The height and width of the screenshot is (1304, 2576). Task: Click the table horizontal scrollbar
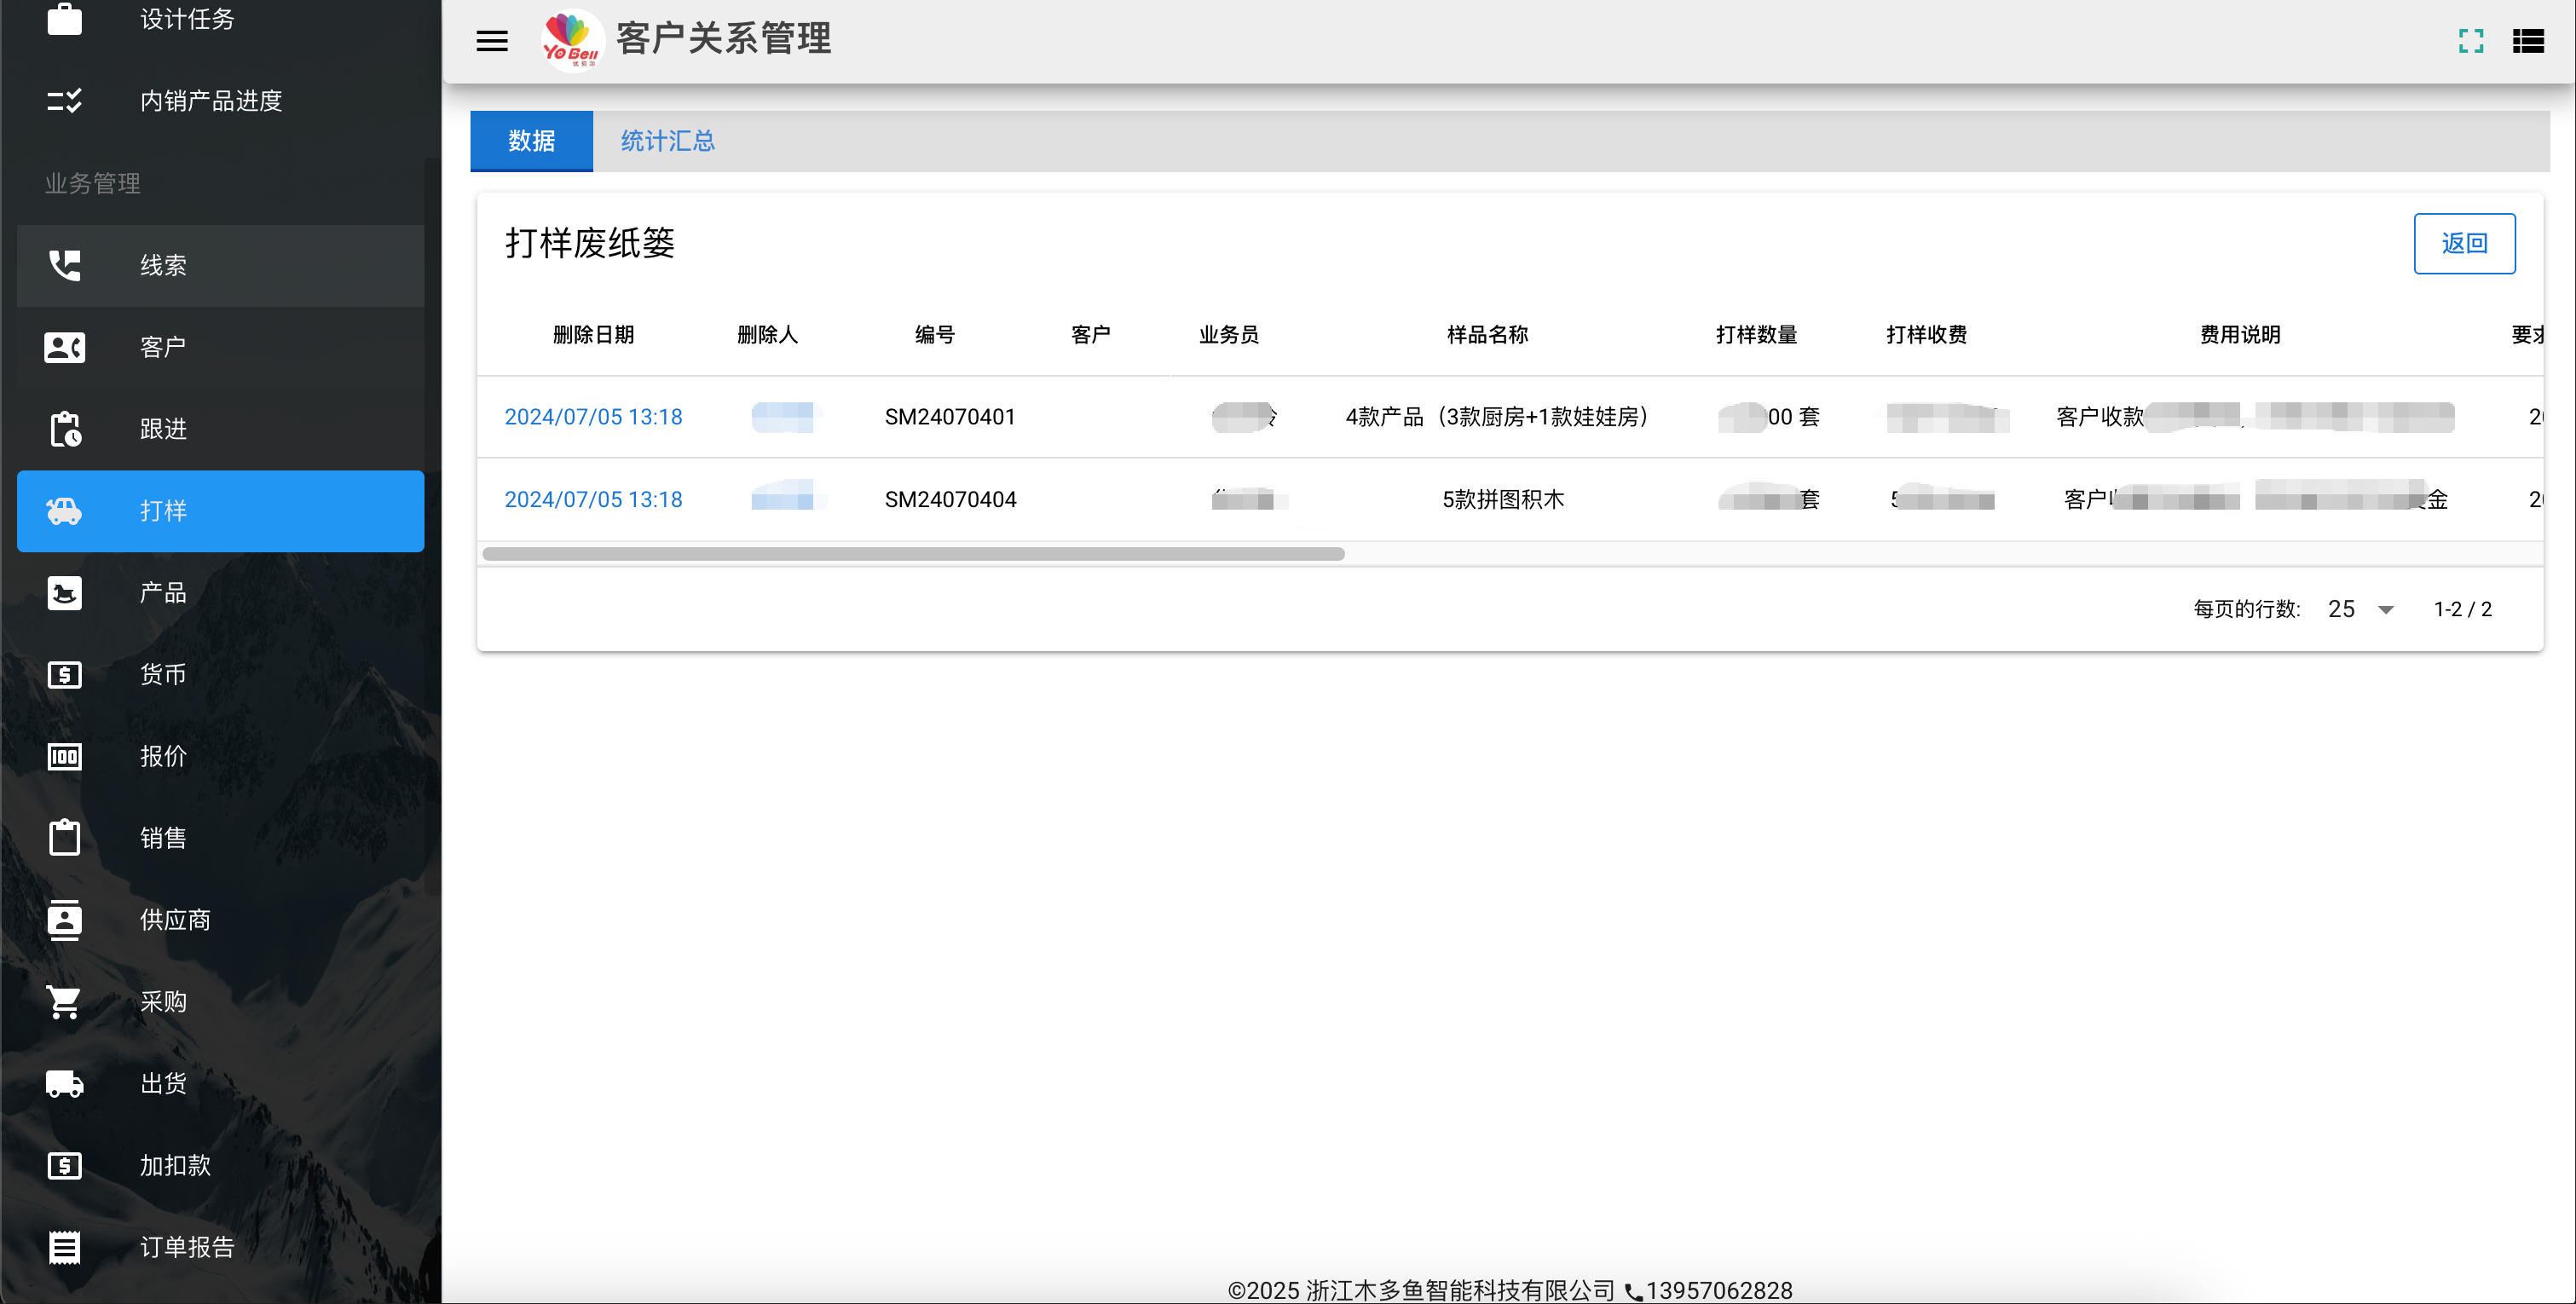[913, 554]
